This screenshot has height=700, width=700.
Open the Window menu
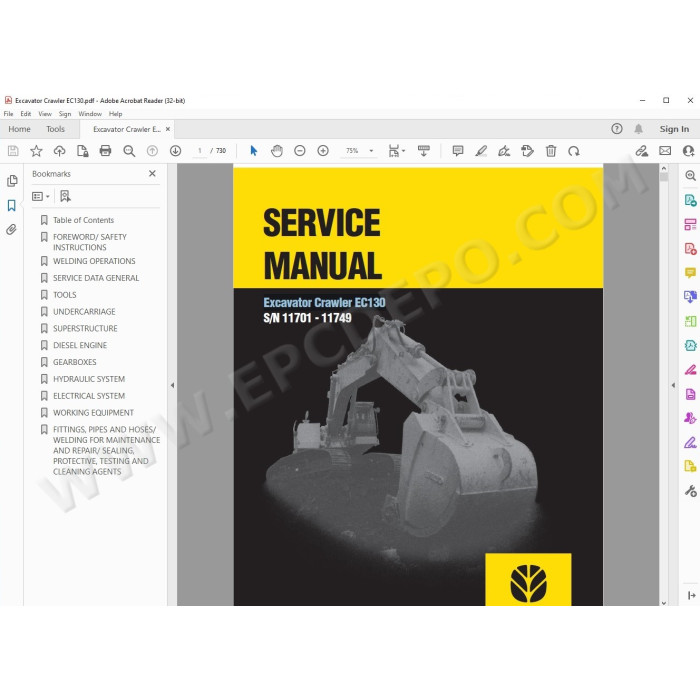90,114
